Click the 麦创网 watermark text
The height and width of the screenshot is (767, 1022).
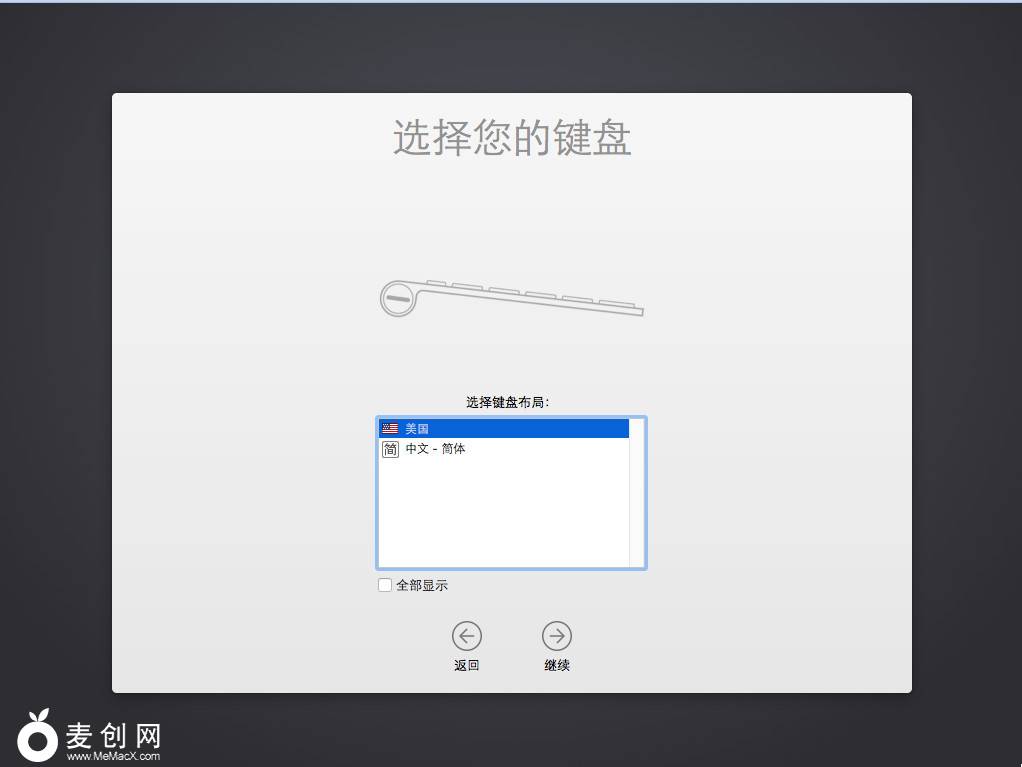point(113,735)
